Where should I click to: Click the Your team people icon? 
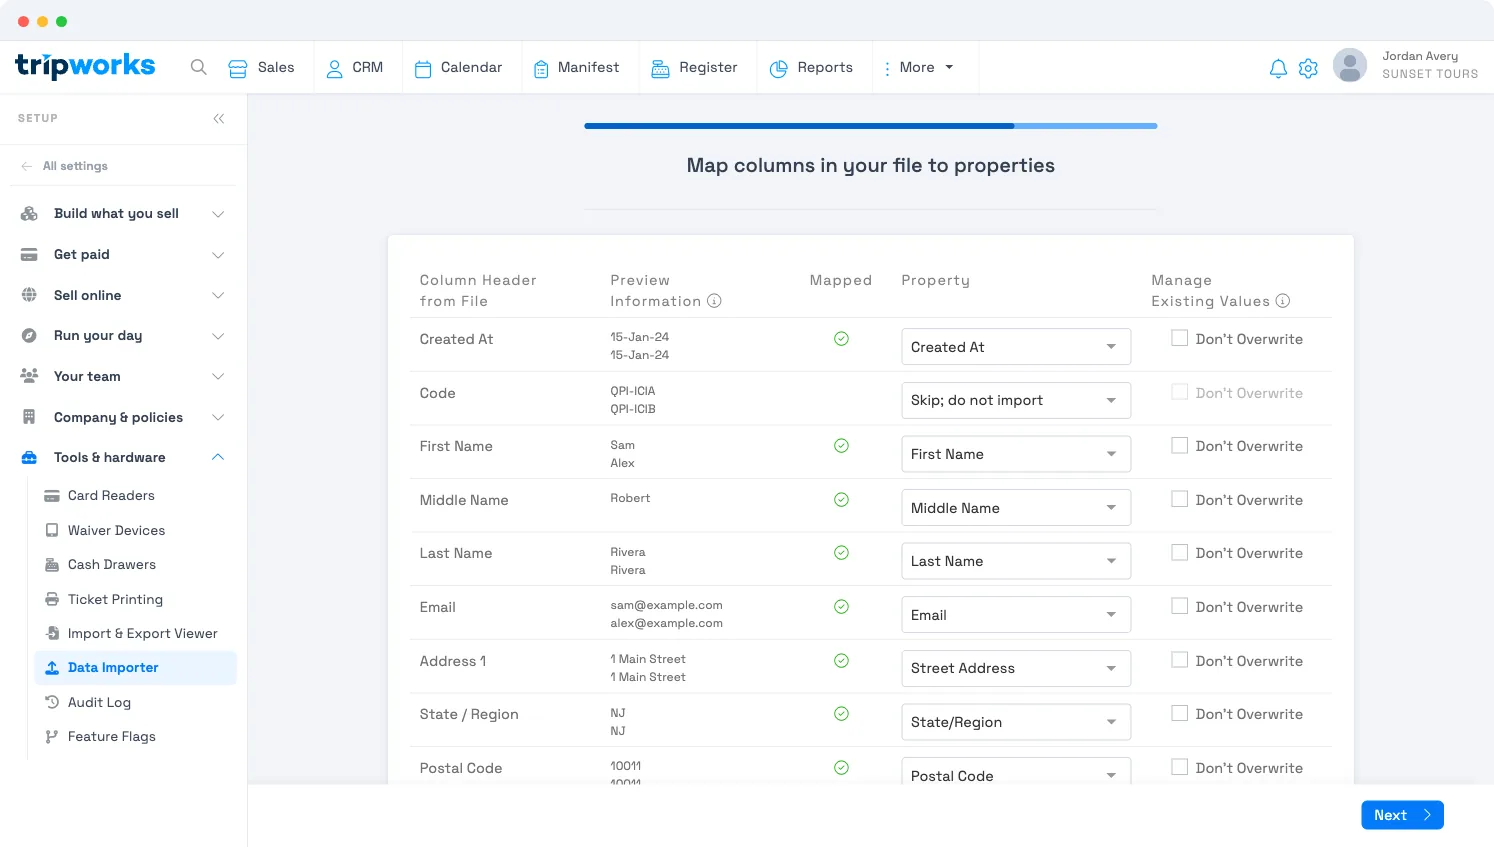click(29, 376)
